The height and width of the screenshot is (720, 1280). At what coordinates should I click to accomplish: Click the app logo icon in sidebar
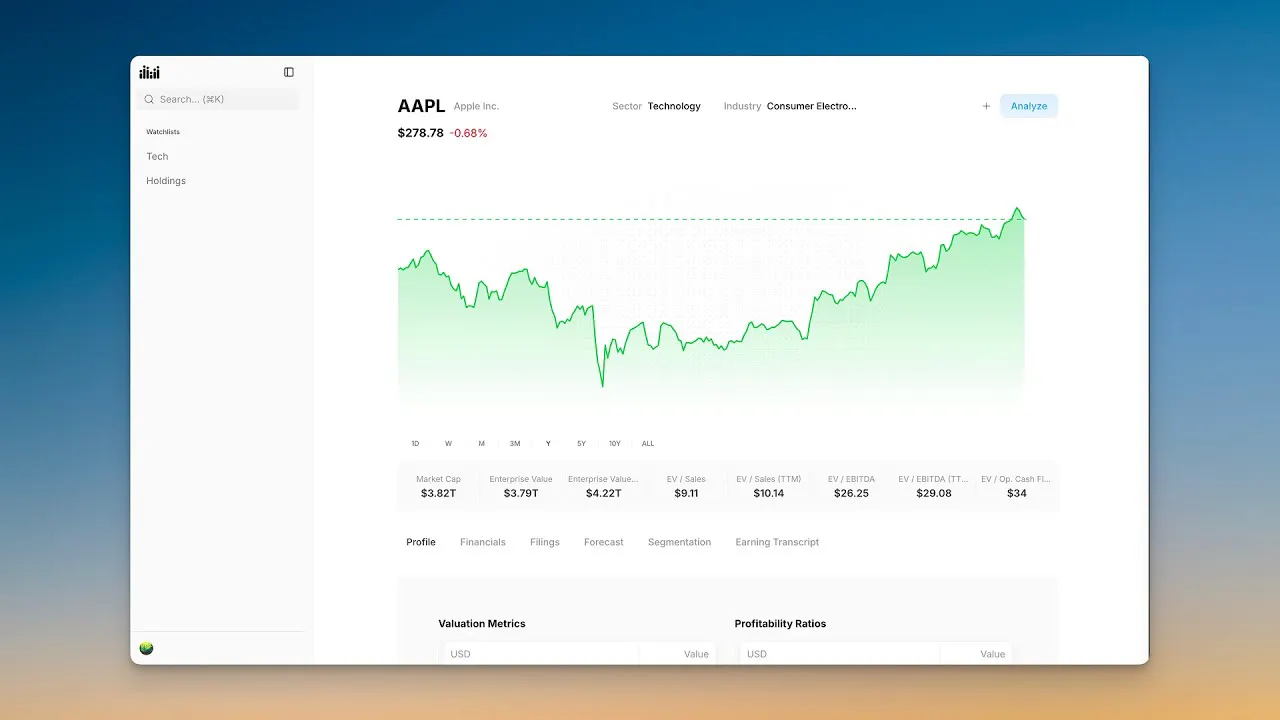tap(149, 73)
